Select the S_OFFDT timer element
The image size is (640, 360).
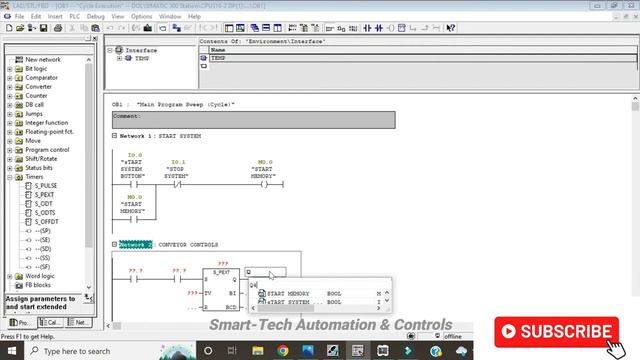(46, 222)
